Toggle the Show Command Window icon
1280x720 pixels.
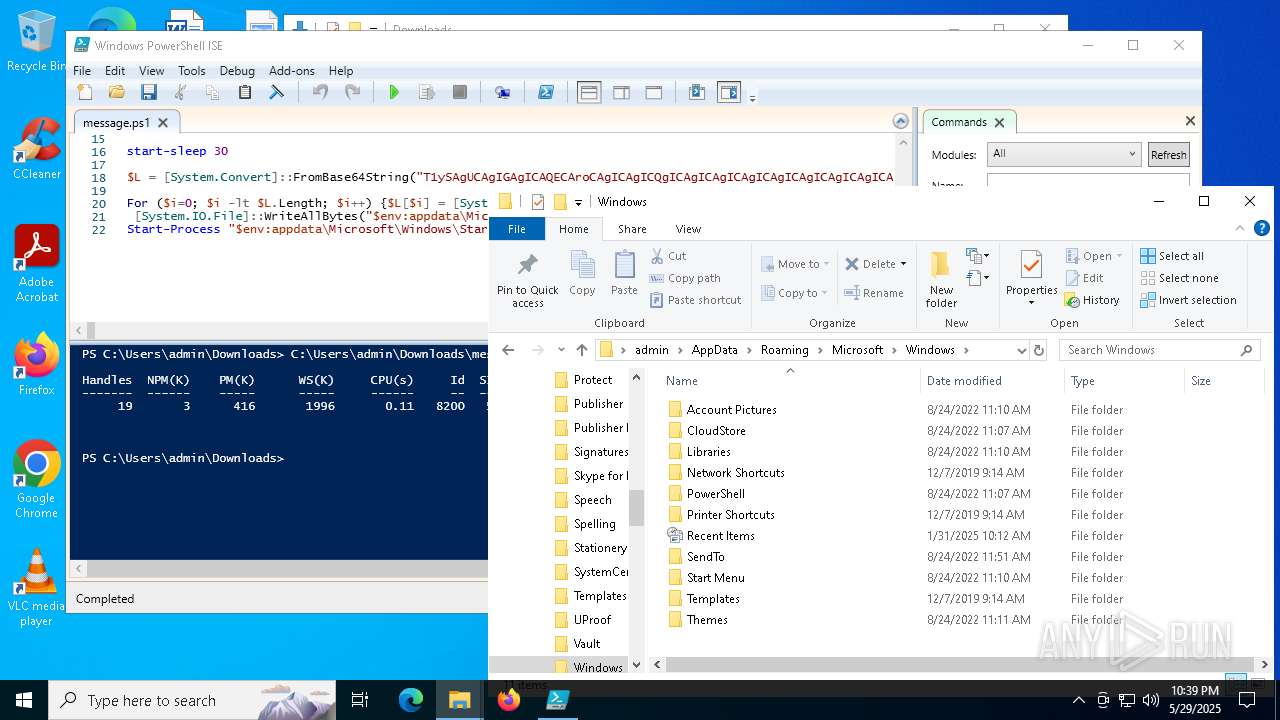(x=697, y=92)
